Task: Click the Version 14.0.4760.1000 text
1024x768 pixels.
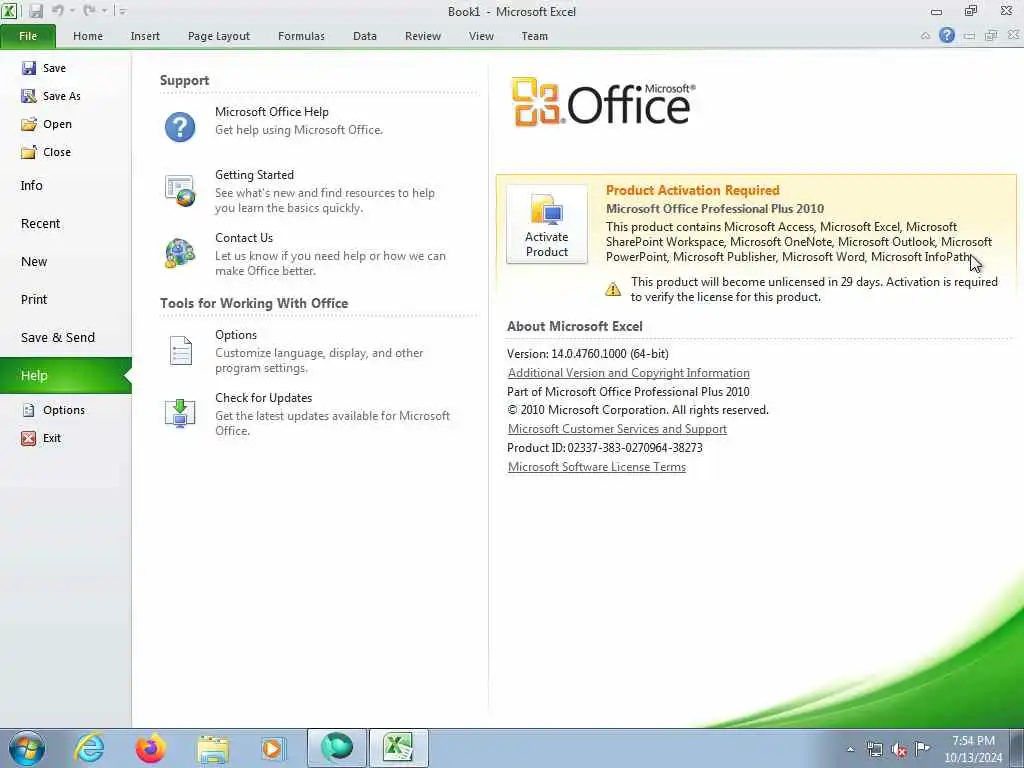Action: click(x=588, y=354)
